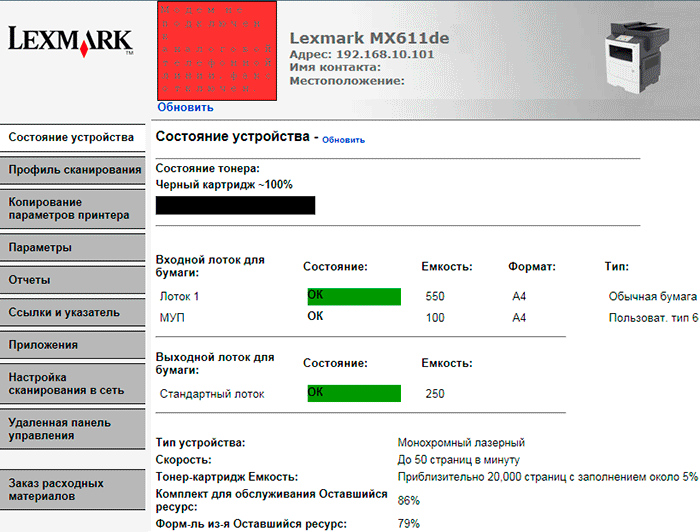Viewport: 700px width, 532px height.
Task: Click the output capacity value 250
Action: click(435, 394)
